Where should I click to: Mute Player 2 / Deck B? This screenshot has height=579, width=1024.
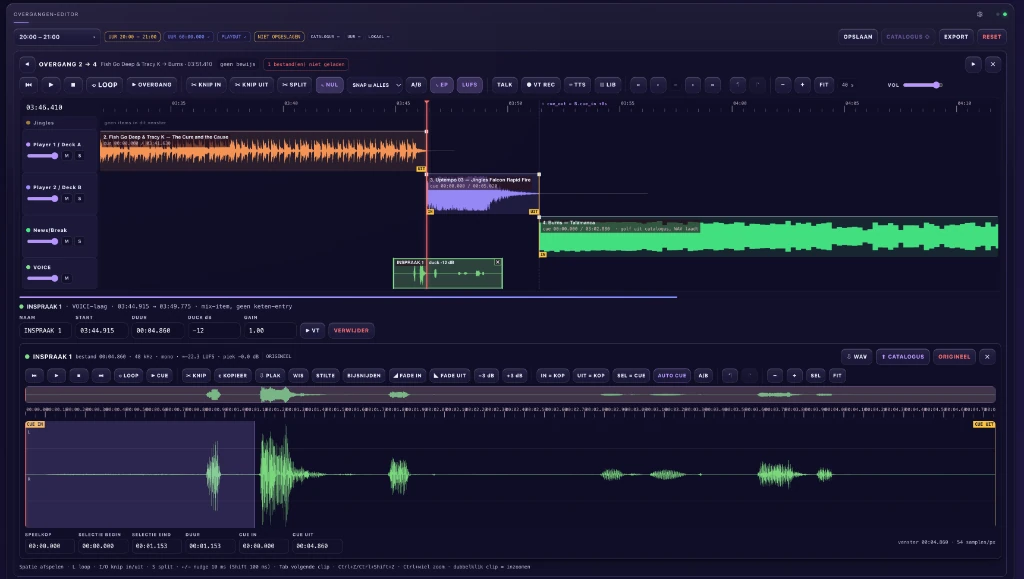click(x=67, y=198)
